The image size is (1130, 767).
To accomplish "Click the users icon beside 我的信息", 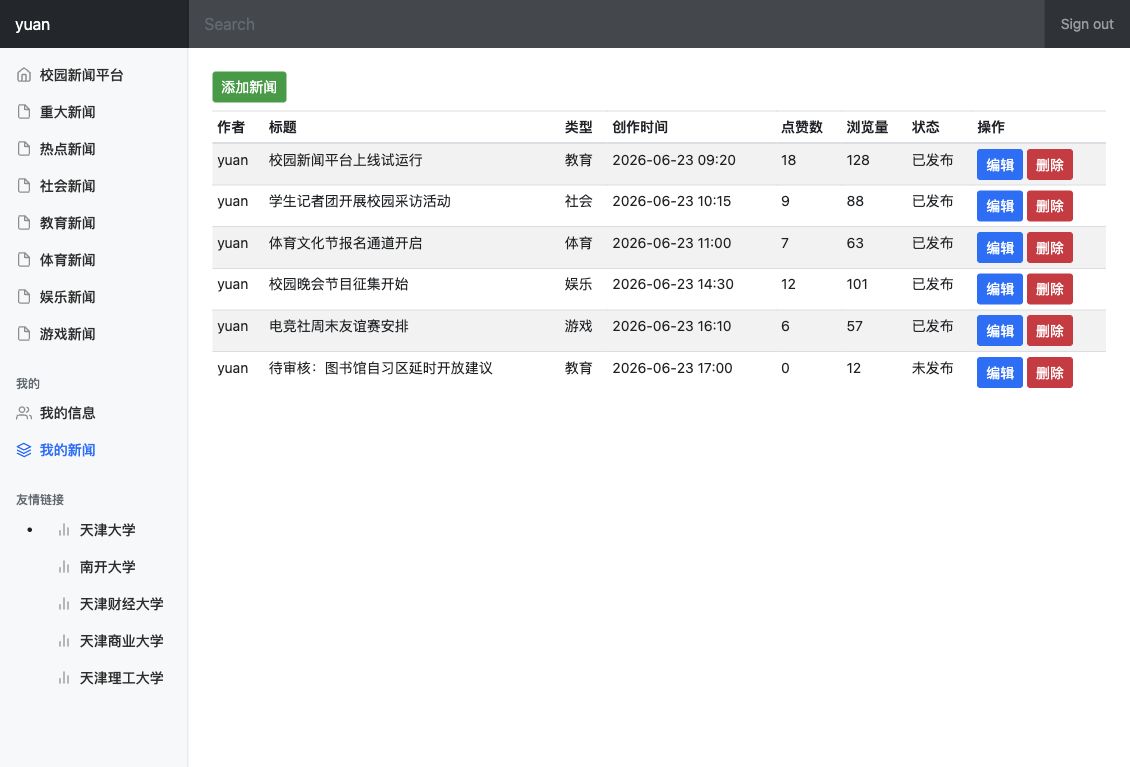I will [24, 413].
